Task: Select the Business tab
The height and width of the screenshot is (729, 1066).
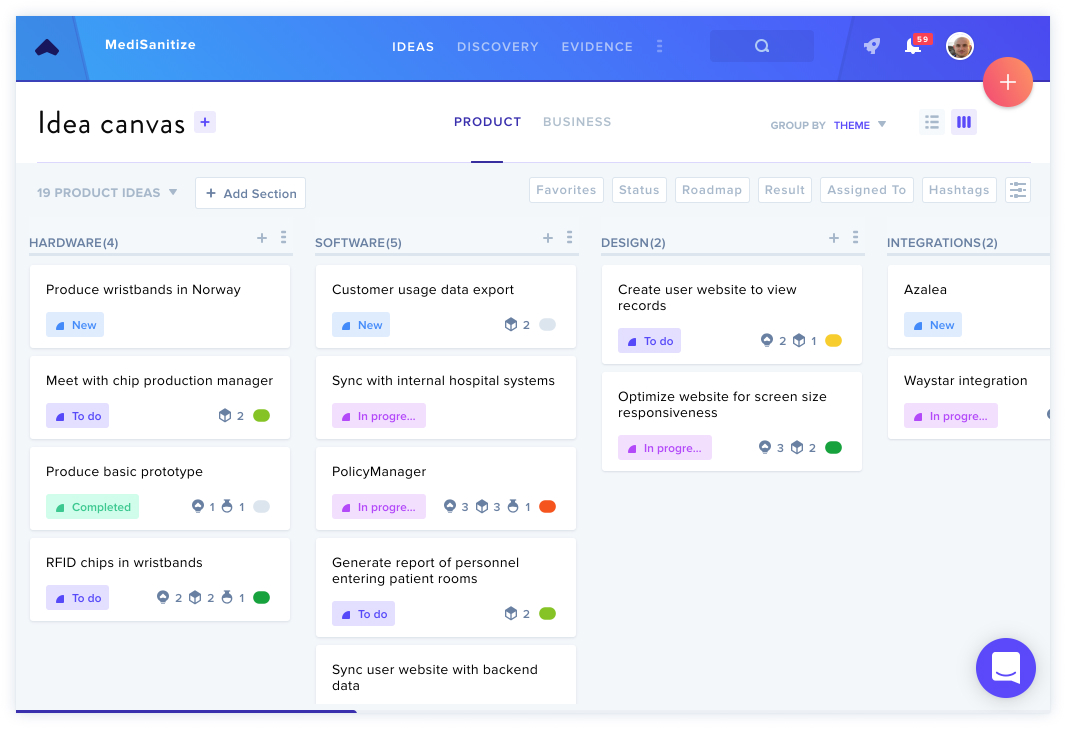Action: 577,122
